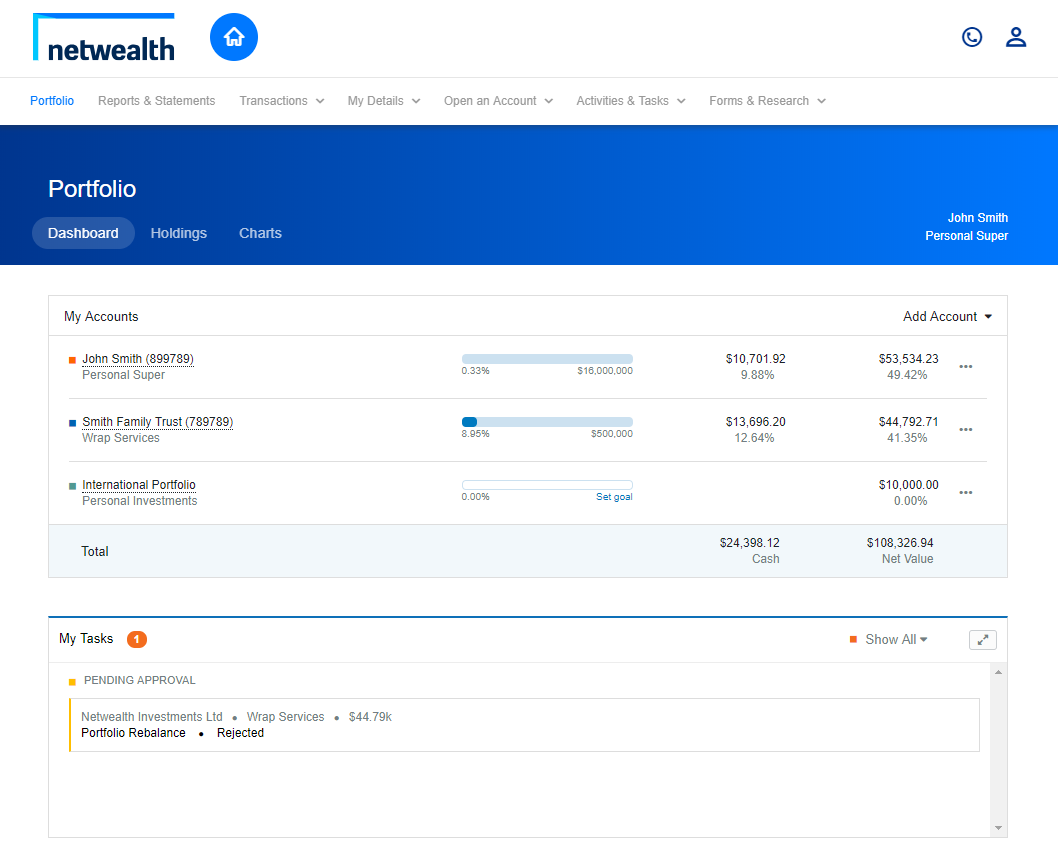Open John Smith (899789) account link

138,359
